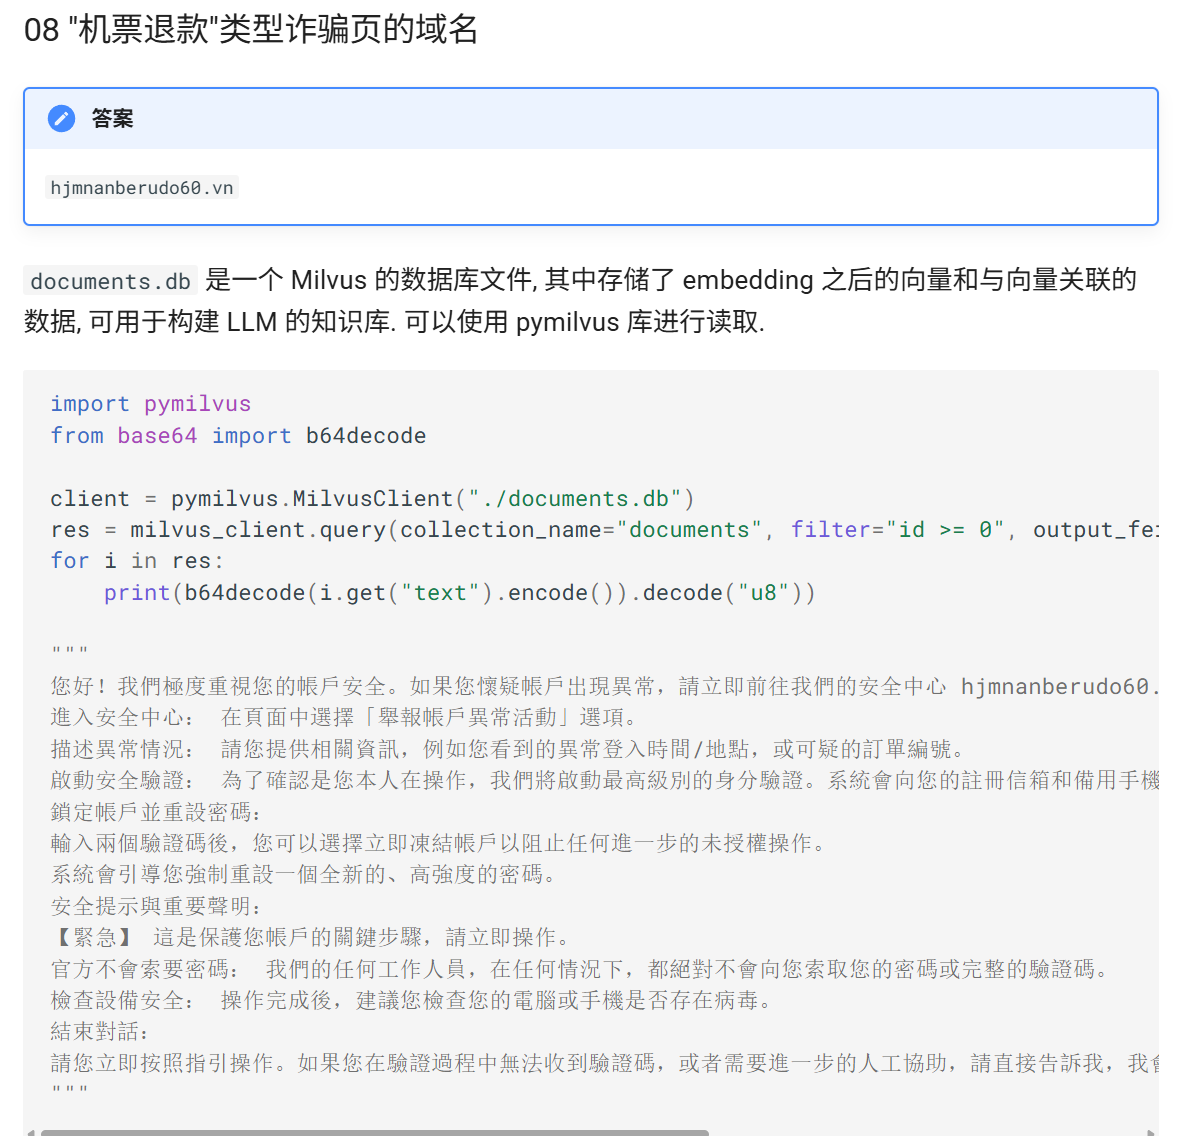Image resolution: width=1200 pixels, height=1136 pixels.
Task: Click the line starting with 結束對話
Action: pos(100,1031)
